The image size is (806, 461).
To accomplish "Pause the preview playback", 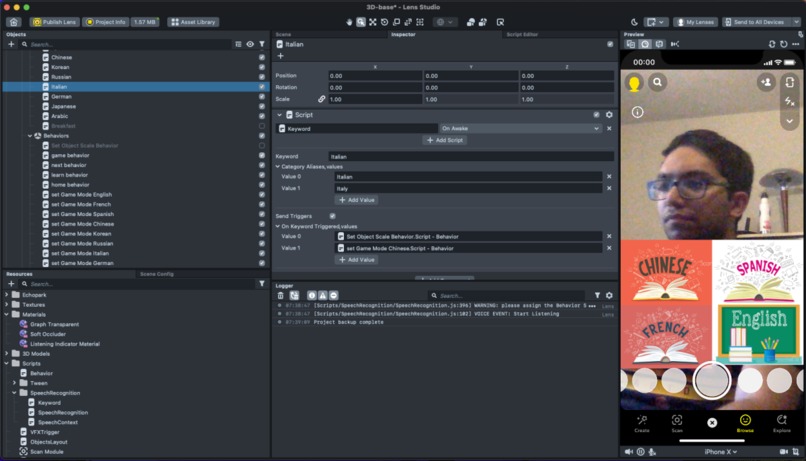I will coord(640,452).
